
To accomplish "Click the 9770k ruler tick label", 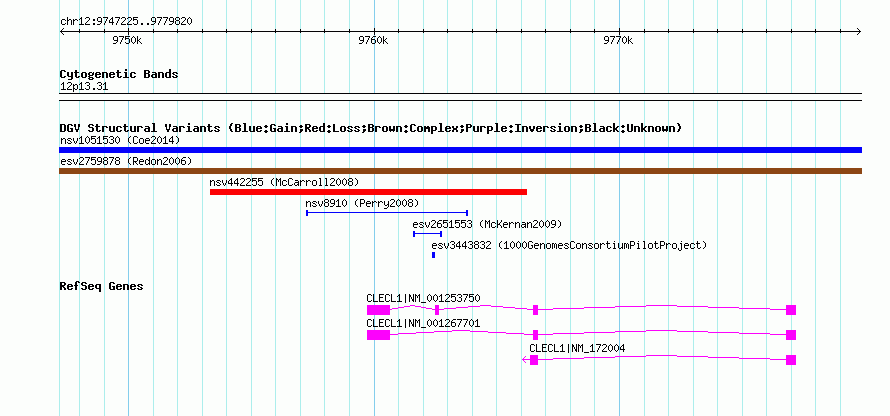I will [618, 40].
